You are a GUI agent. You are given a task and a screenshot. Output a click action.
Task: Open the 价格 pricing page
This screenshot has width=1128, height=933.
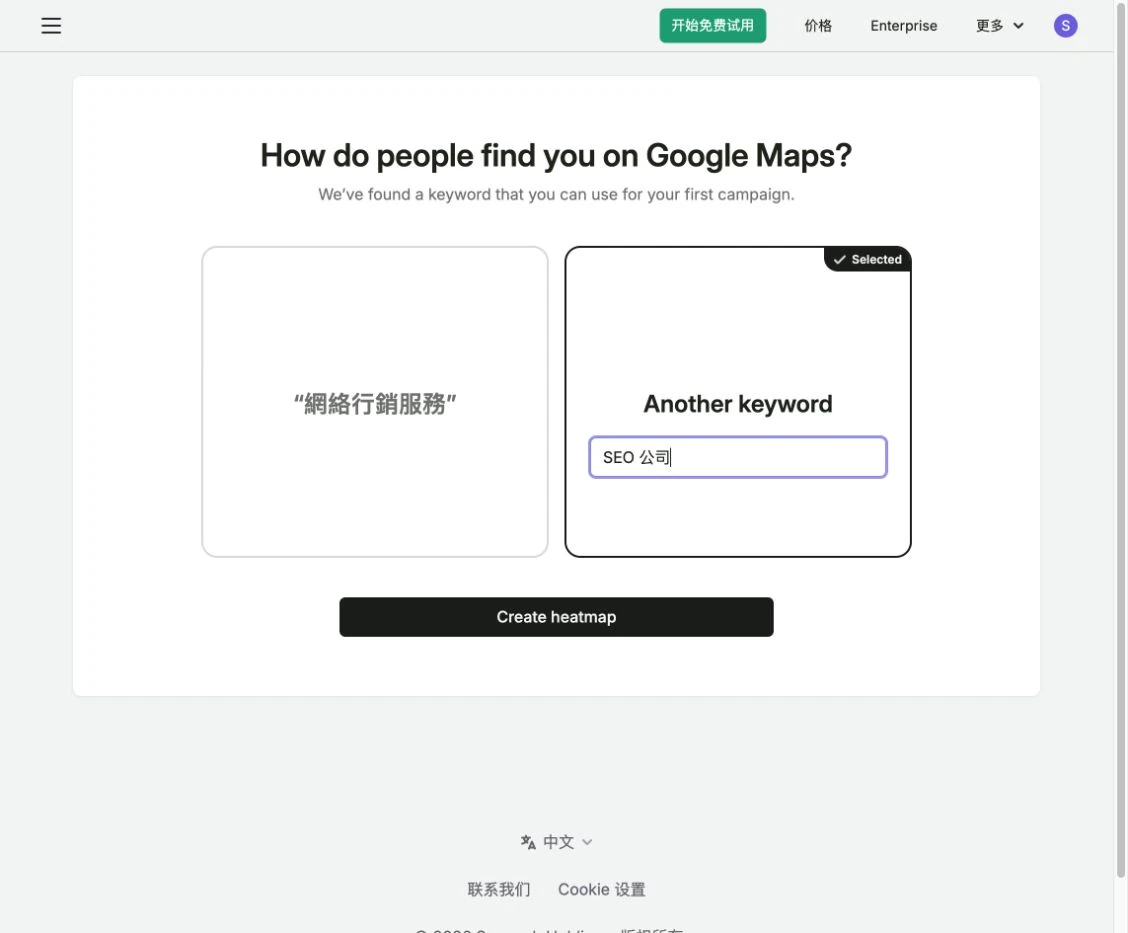(818, 26)
